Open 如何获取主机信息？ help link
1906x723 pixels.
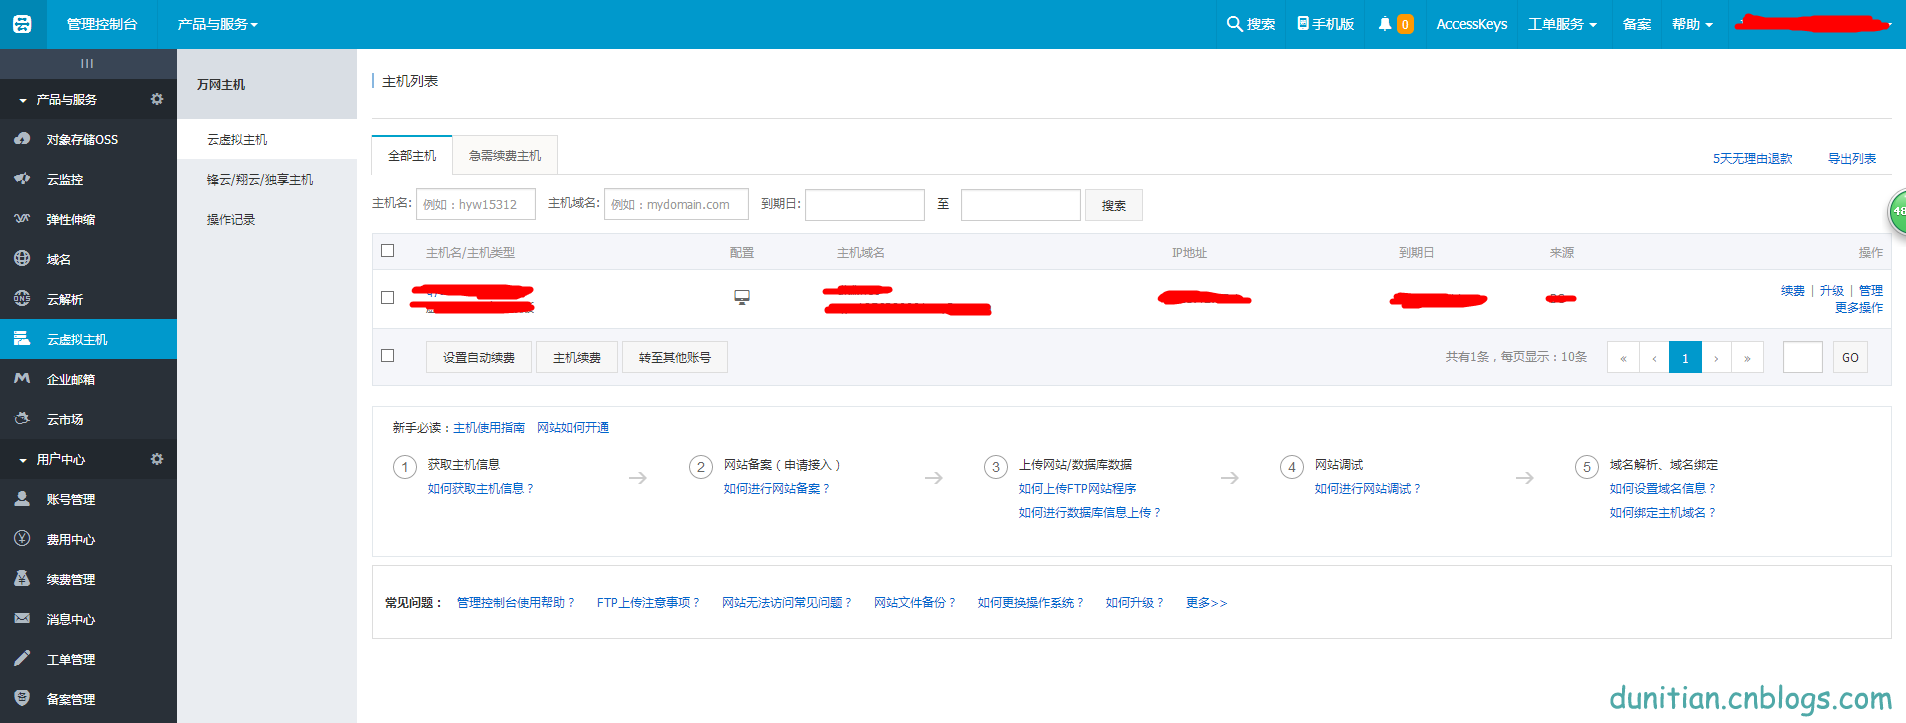(x=481, y=488)
